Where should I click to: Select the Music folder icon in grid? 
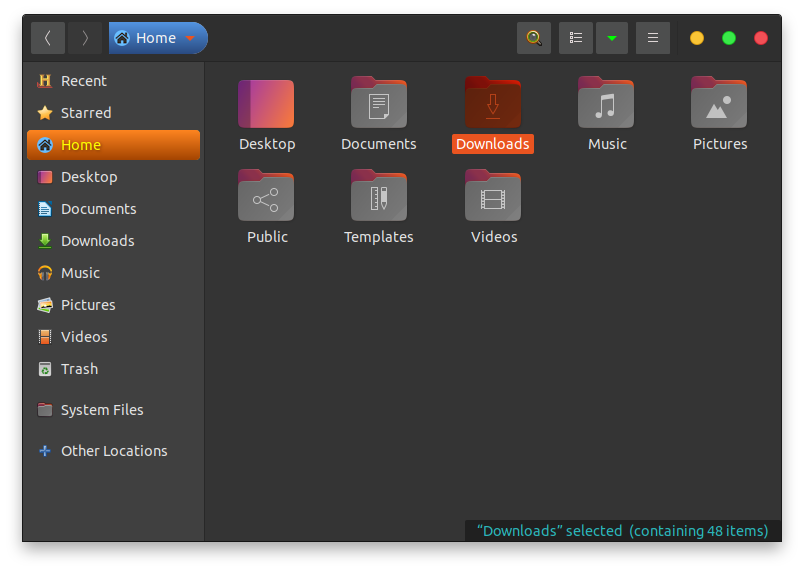click(606, 103)
